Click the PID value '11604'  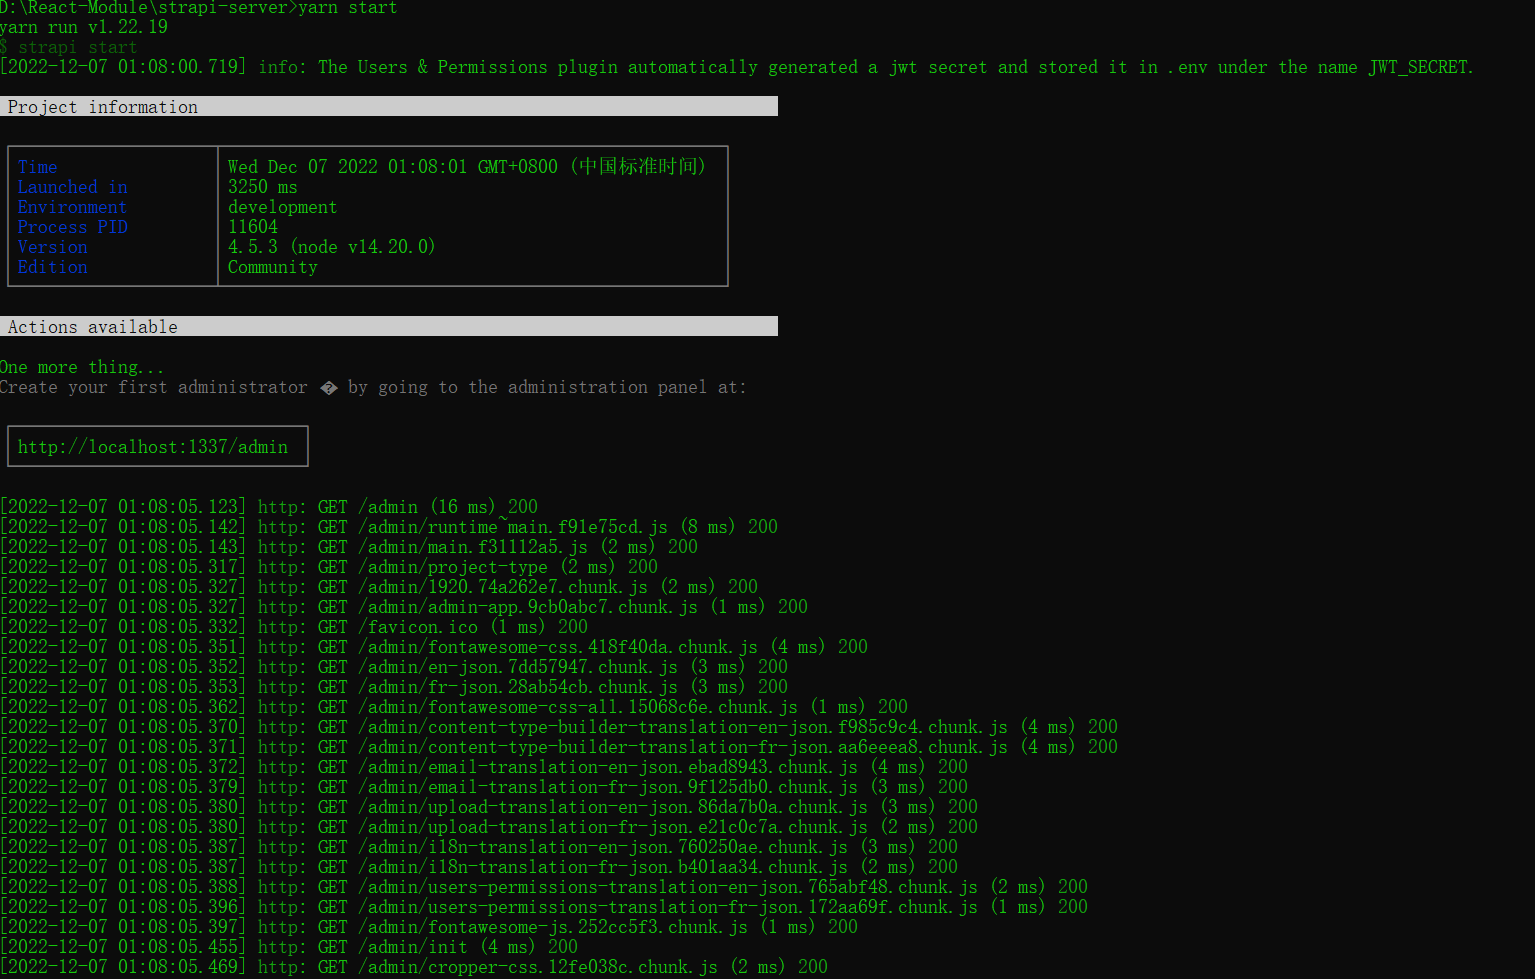pyautogui.click(x=253, y=227)
